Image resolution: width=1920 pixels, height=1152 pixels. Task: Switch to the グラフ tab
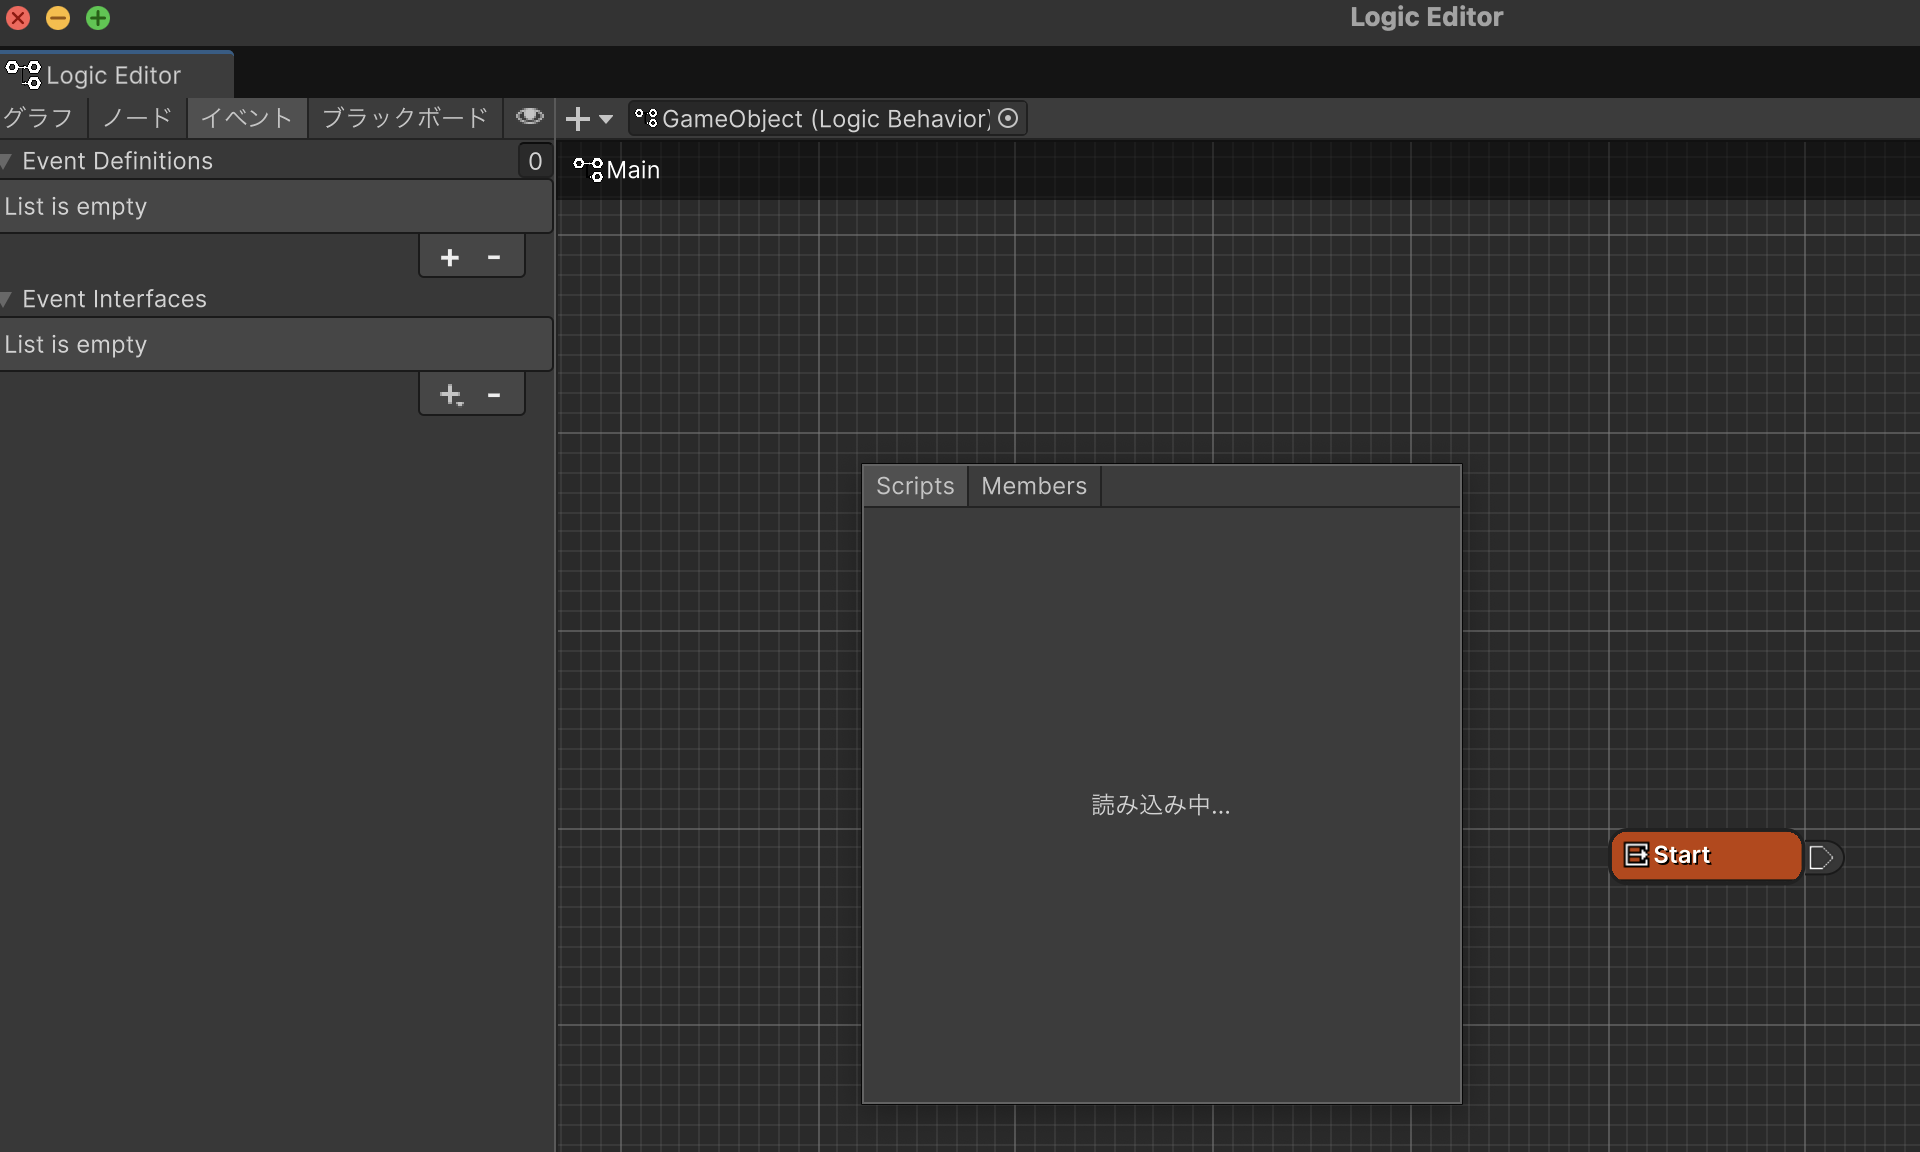click(38, 119)
